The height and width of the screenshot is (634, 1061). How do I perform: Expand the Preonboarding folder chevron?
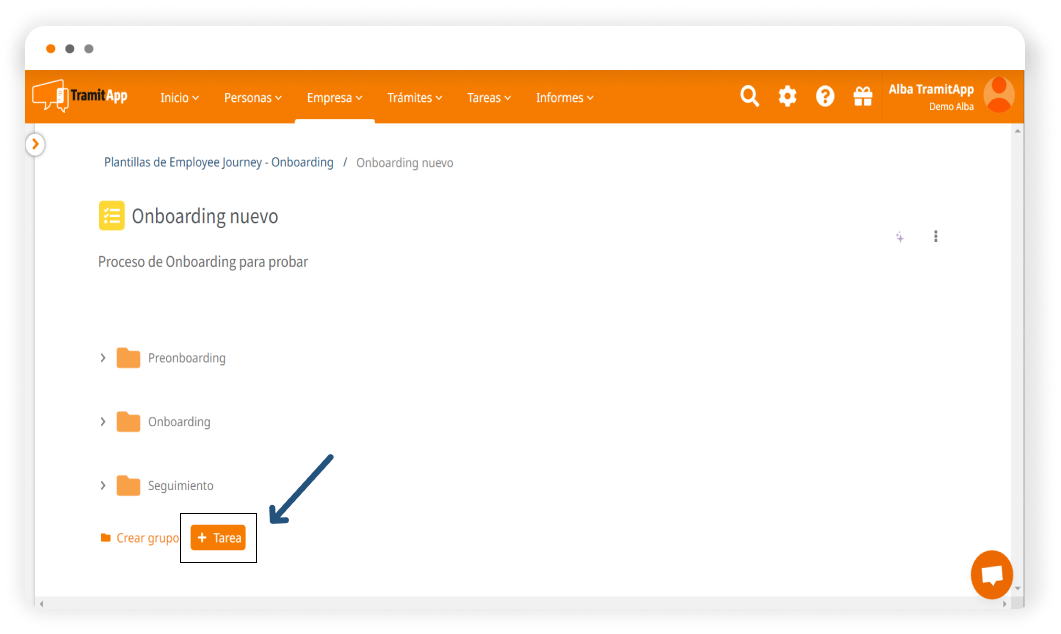click(x=103, y=358)
